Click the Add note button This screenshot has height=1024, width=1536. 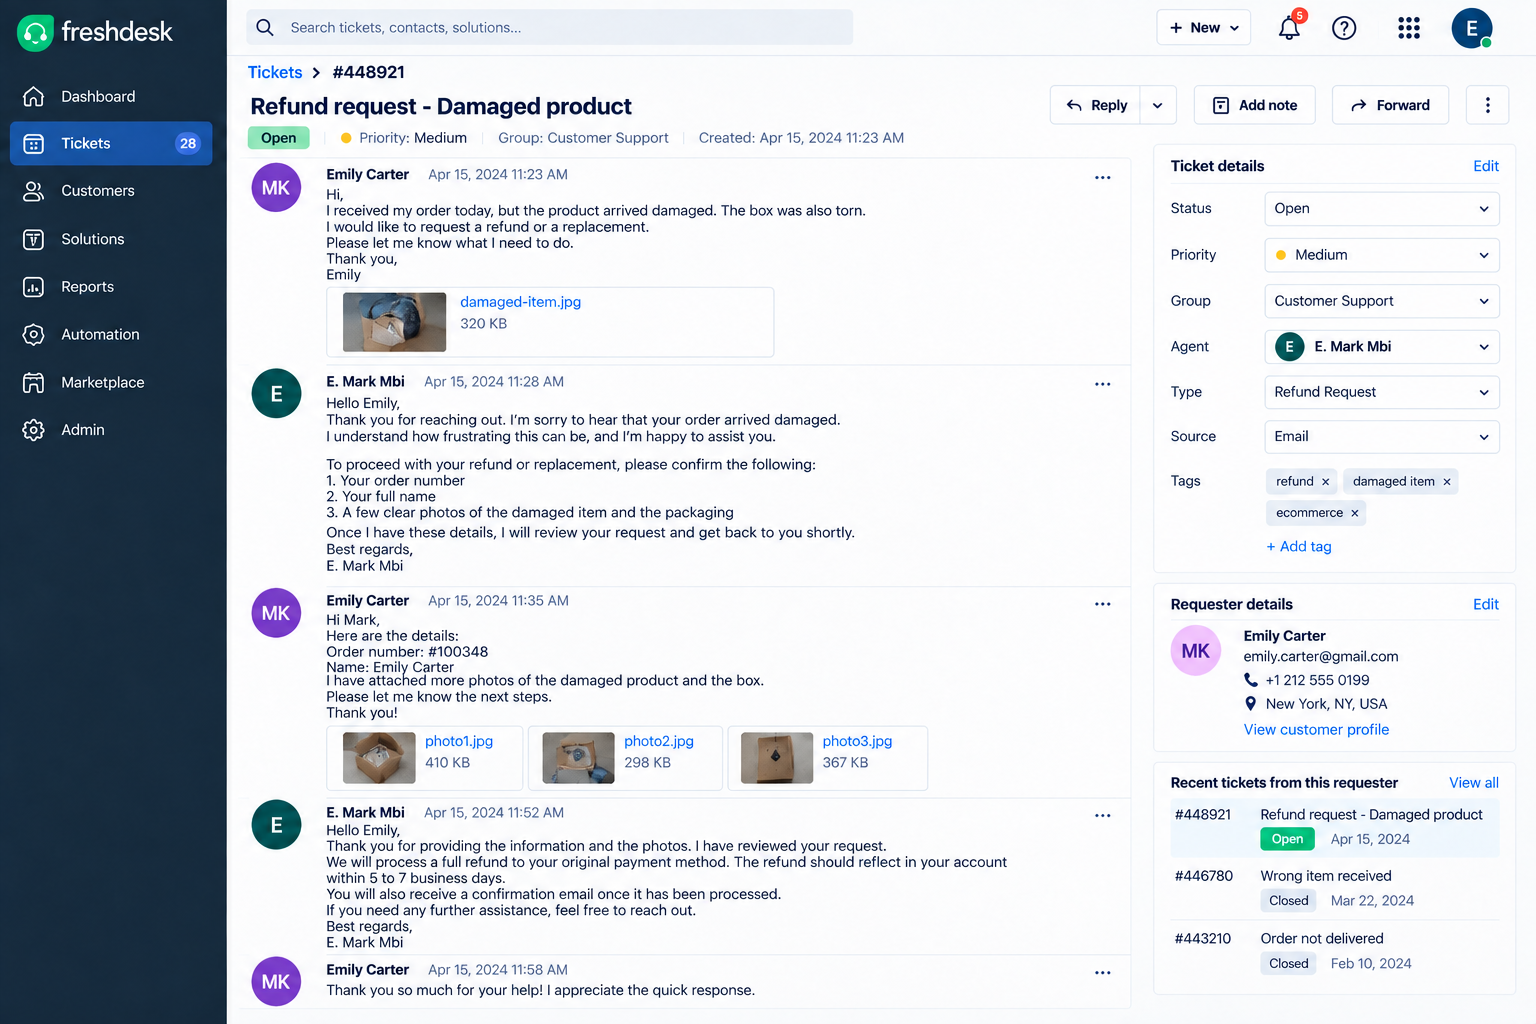coord(1255,105)
